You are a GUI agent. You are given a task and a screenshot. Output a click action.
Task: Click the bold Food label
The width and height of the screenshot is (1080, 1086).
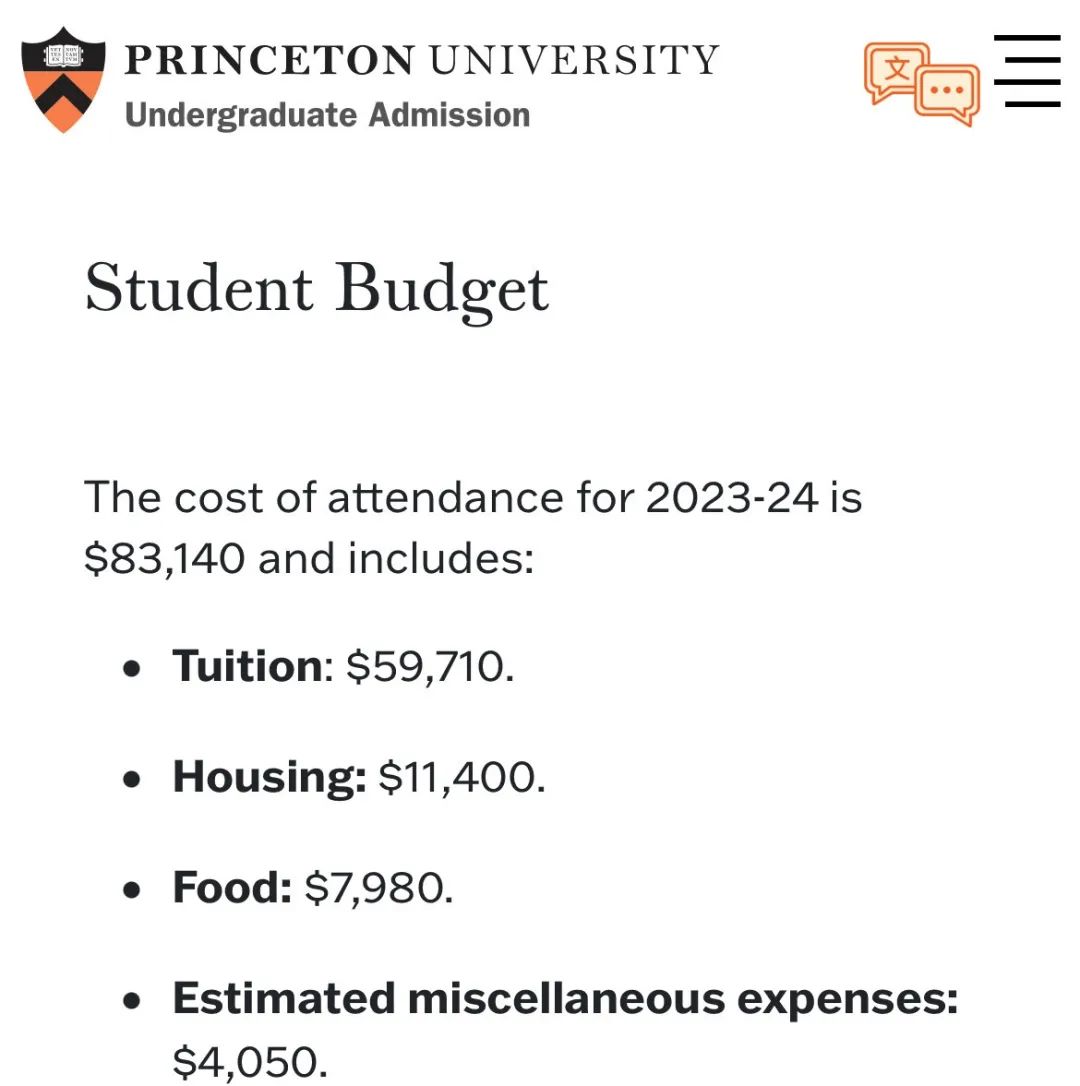point(232,888)
